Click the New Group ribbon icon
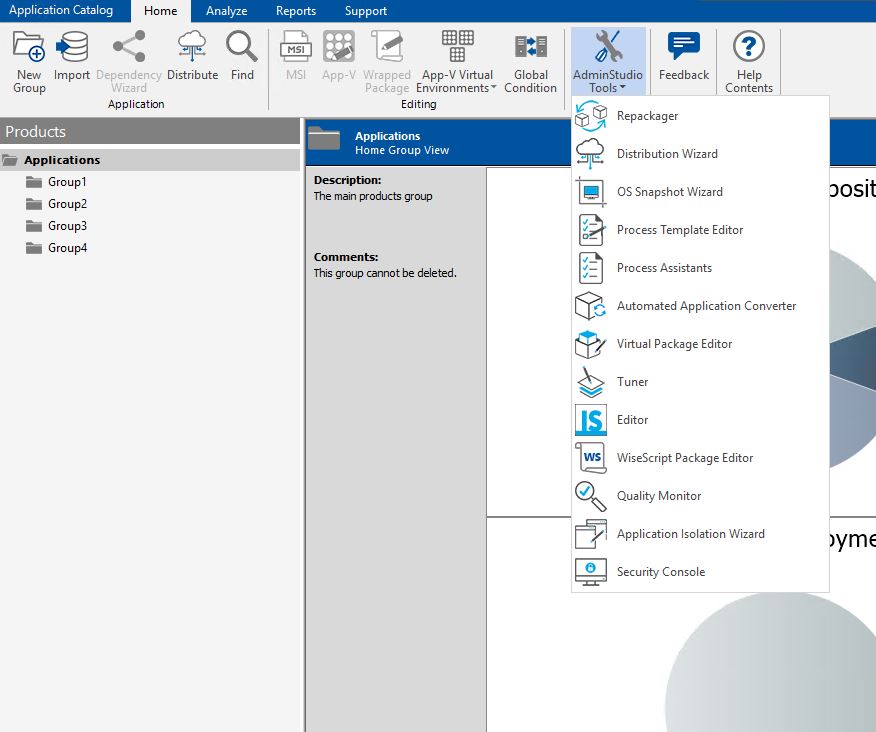 (28, 46)
